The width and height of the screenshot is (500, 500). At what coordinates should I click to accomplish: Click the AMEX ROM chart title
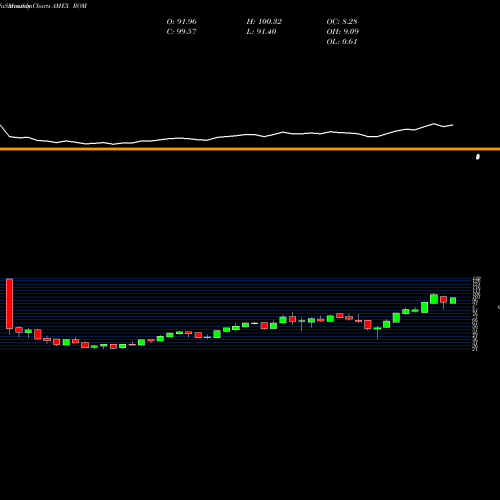click(70, 6)
